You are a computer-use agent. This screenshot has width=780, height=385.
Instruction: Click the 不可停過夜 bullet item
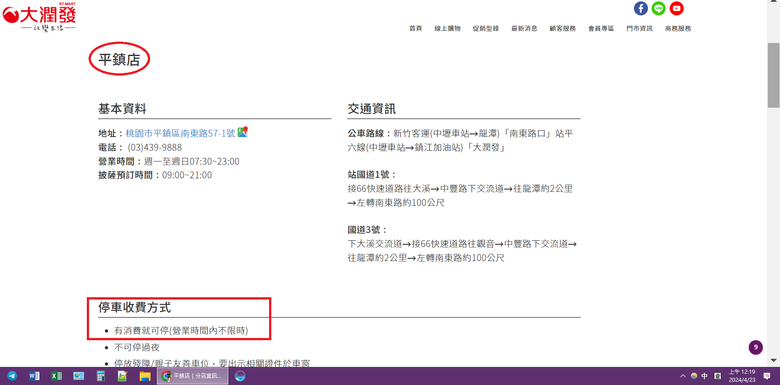pyautogui.click(x=137, y=347)
